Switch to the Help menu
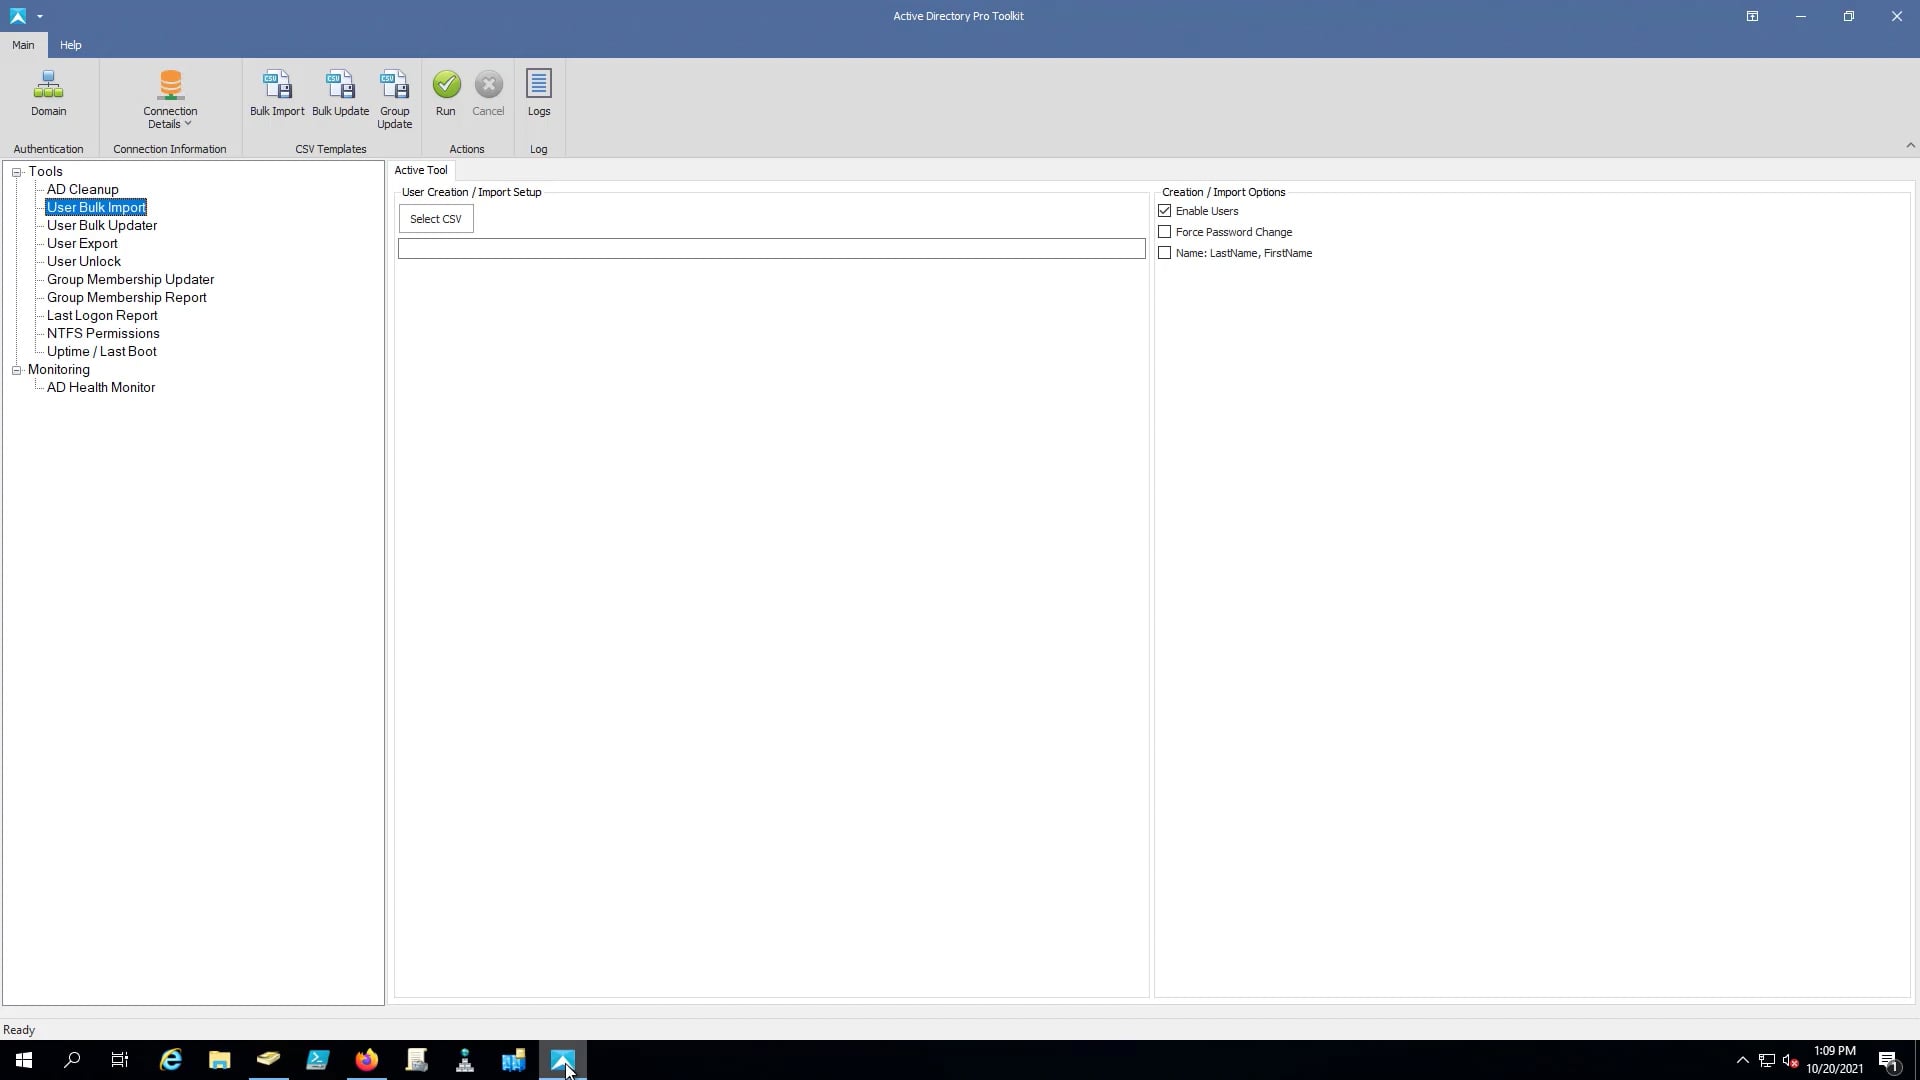The image size is (1920, 1080). click(x=70, y=45)
